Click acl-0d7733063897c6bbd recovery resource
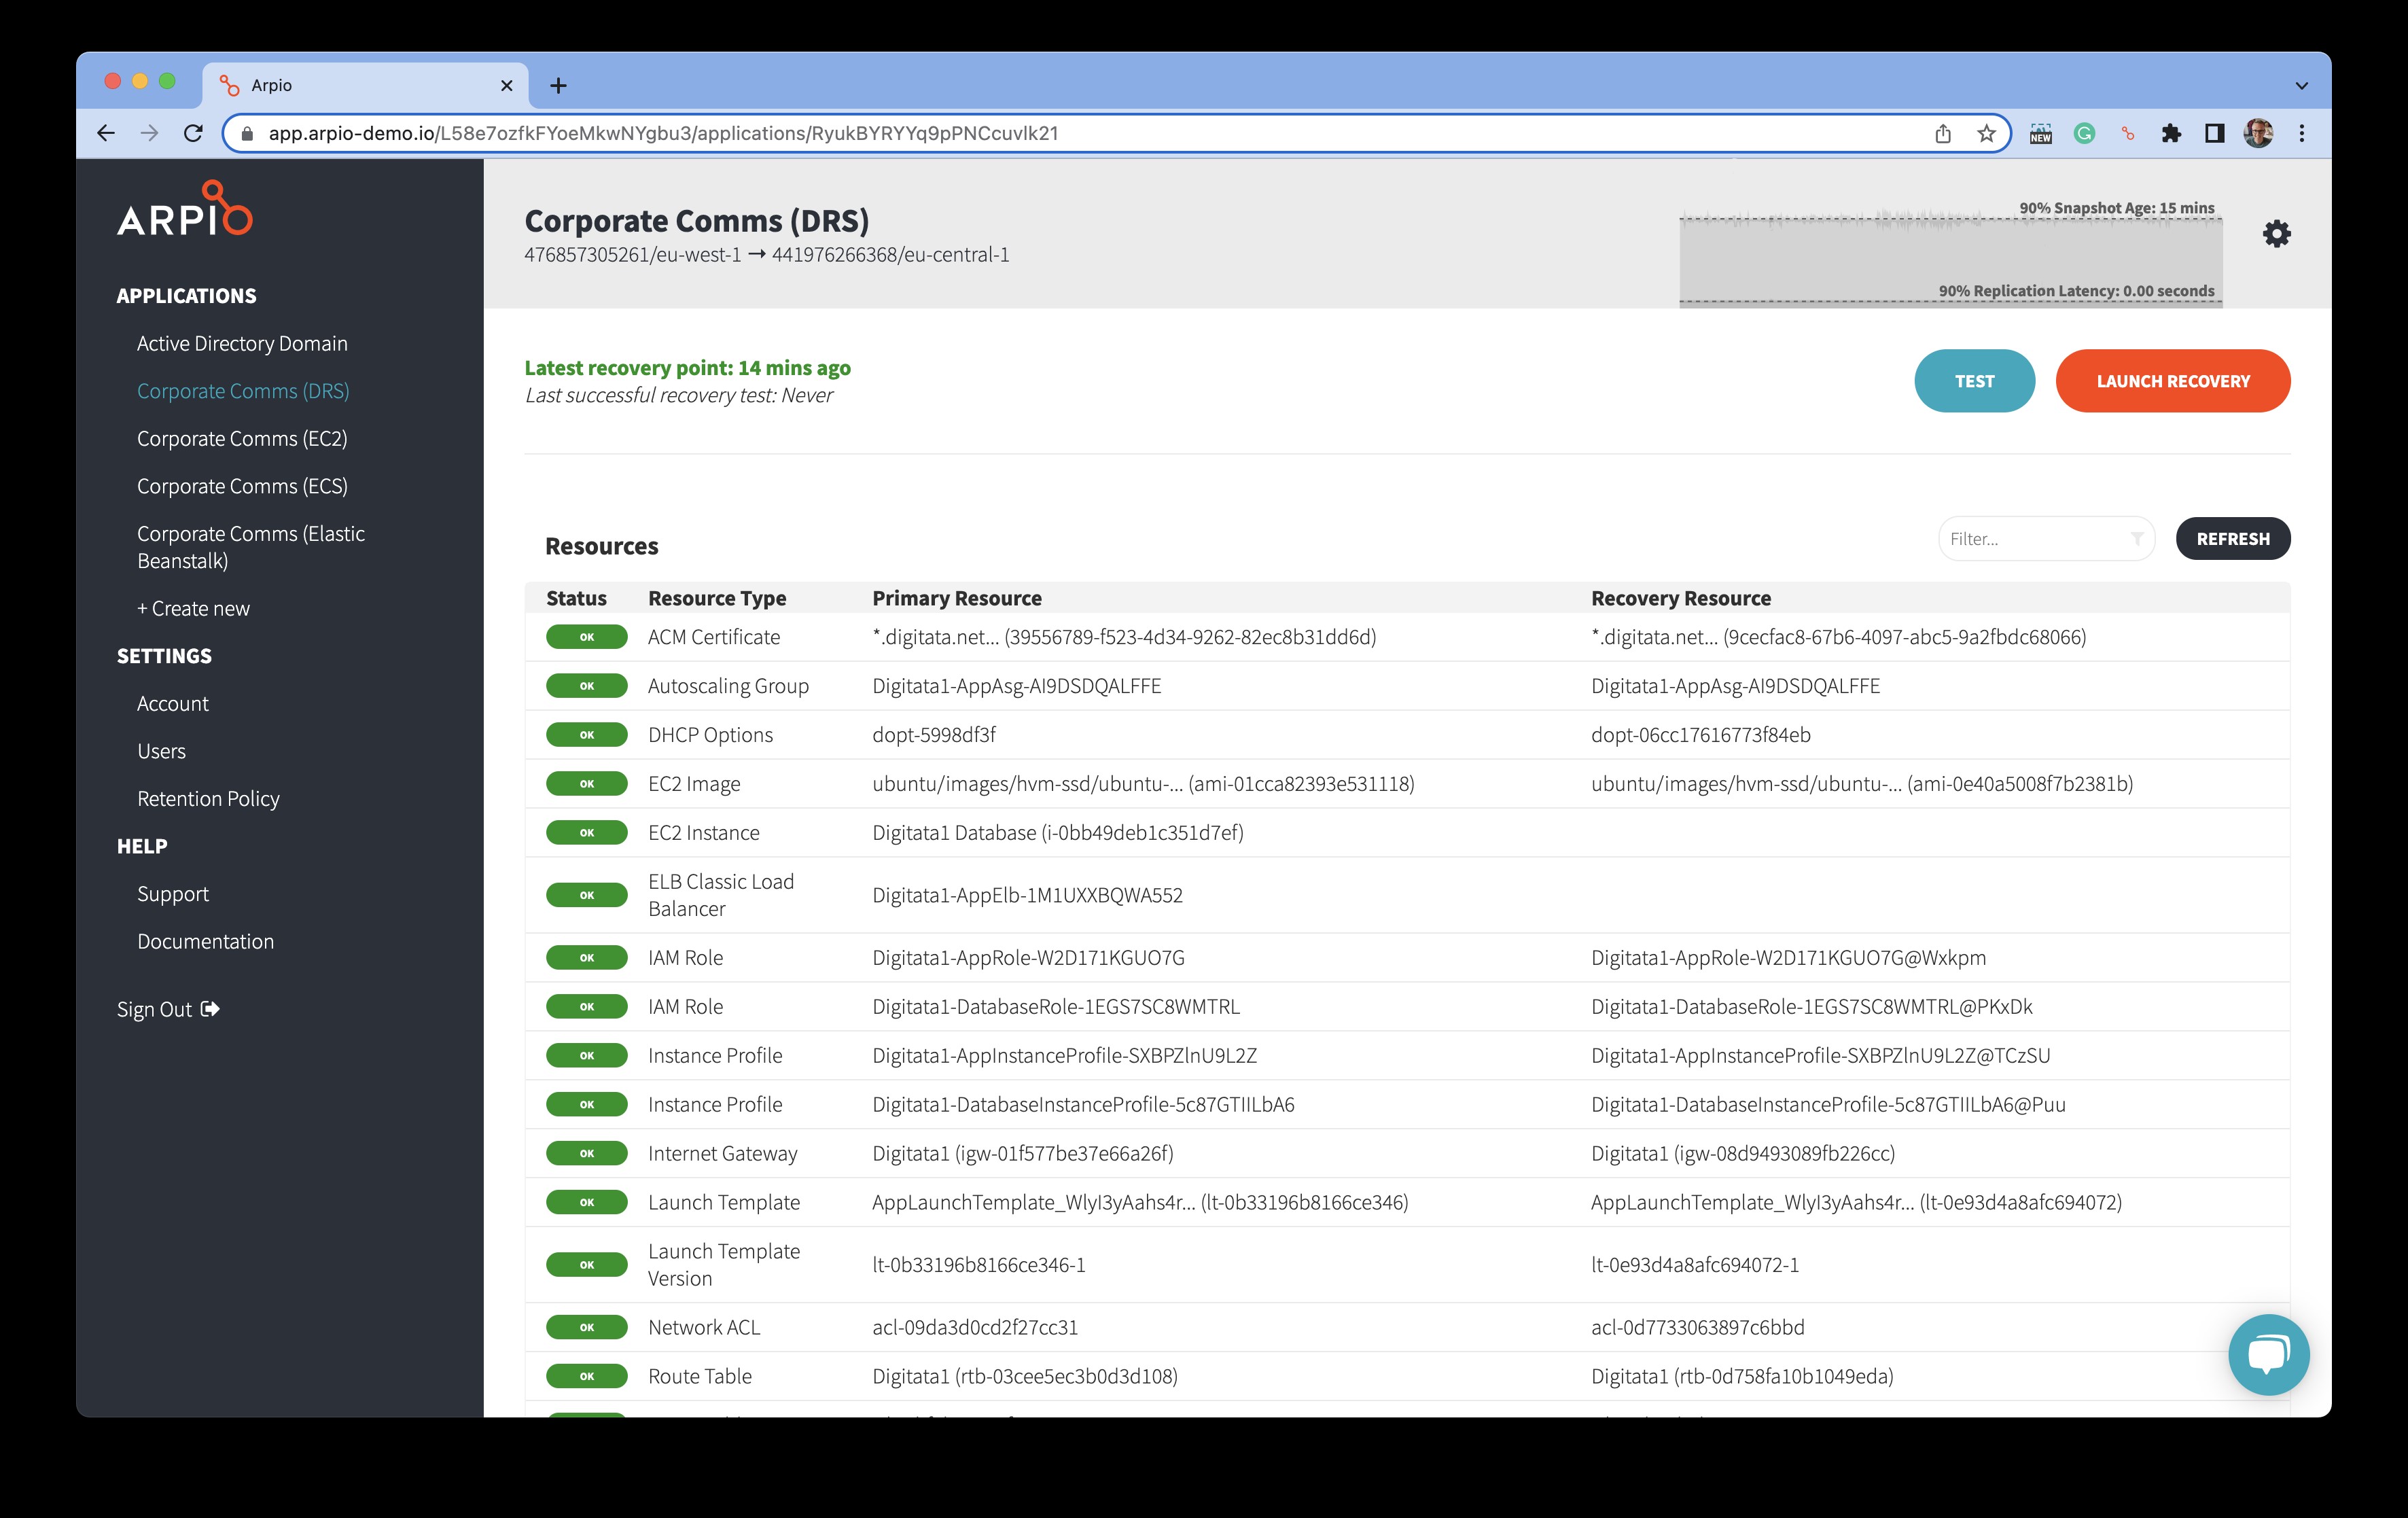Image resolution: width=2408 pixels, height=1518 pixels. coord(1698,1327)
